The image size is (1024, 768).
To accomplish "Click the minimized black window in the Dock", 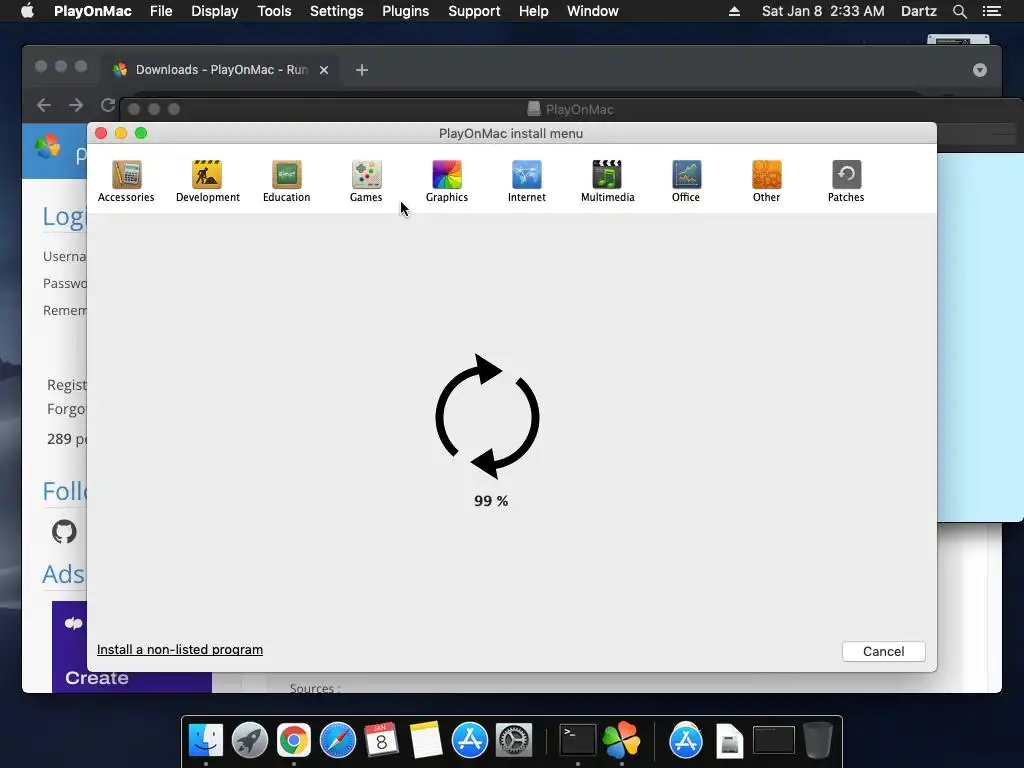I will tap(774, 741).
